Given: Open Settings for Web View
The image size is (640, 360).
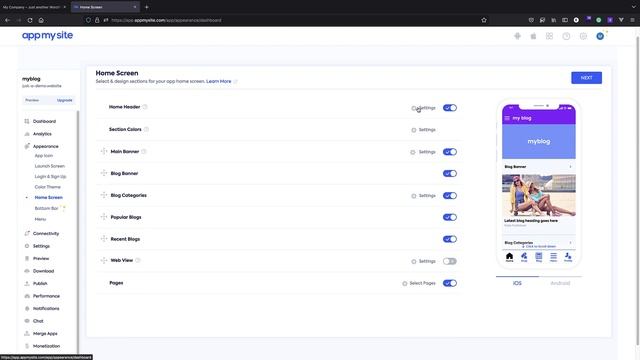Looking at the screenshot, I should tap(424, 261).
